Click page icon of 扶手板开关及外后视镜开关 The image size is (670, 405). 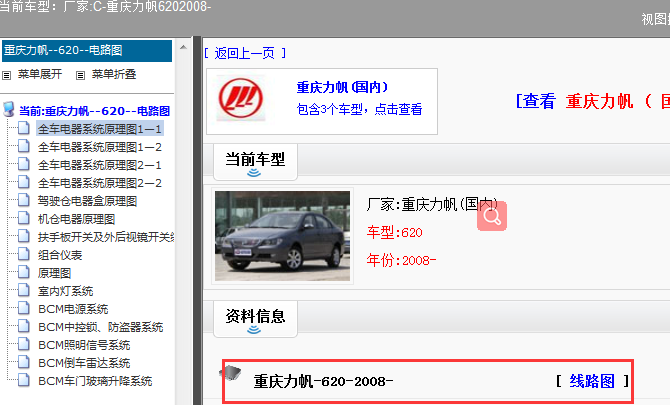(x=24, y=236)
